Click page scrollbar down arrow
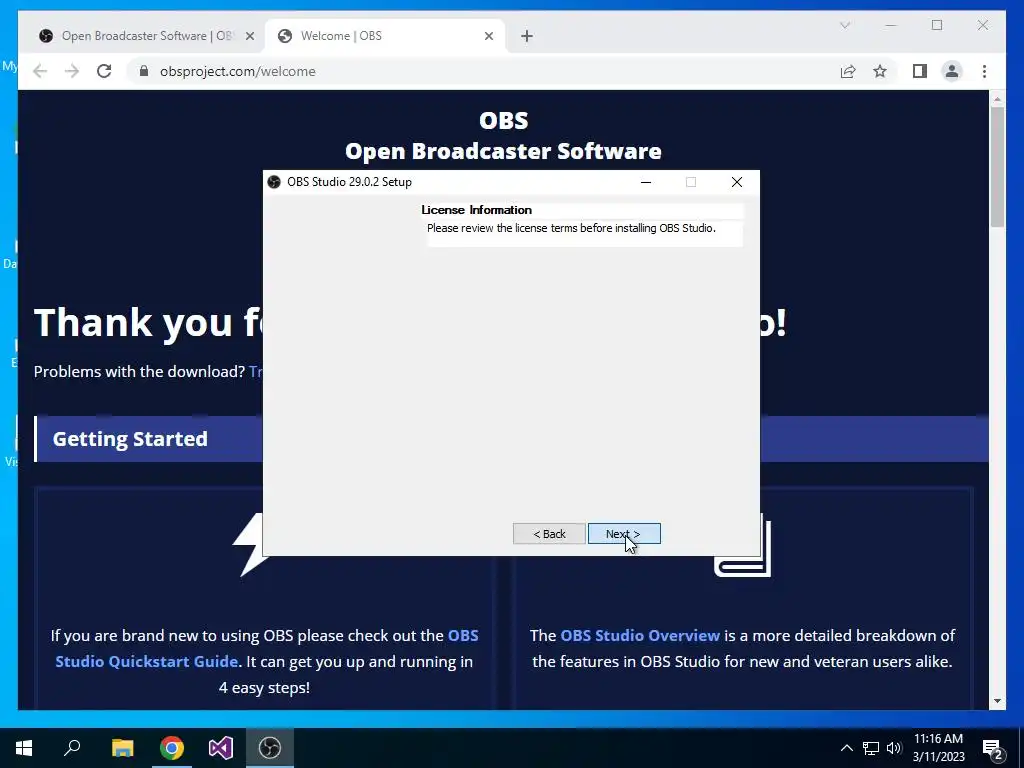 click(x=997, y=701)
